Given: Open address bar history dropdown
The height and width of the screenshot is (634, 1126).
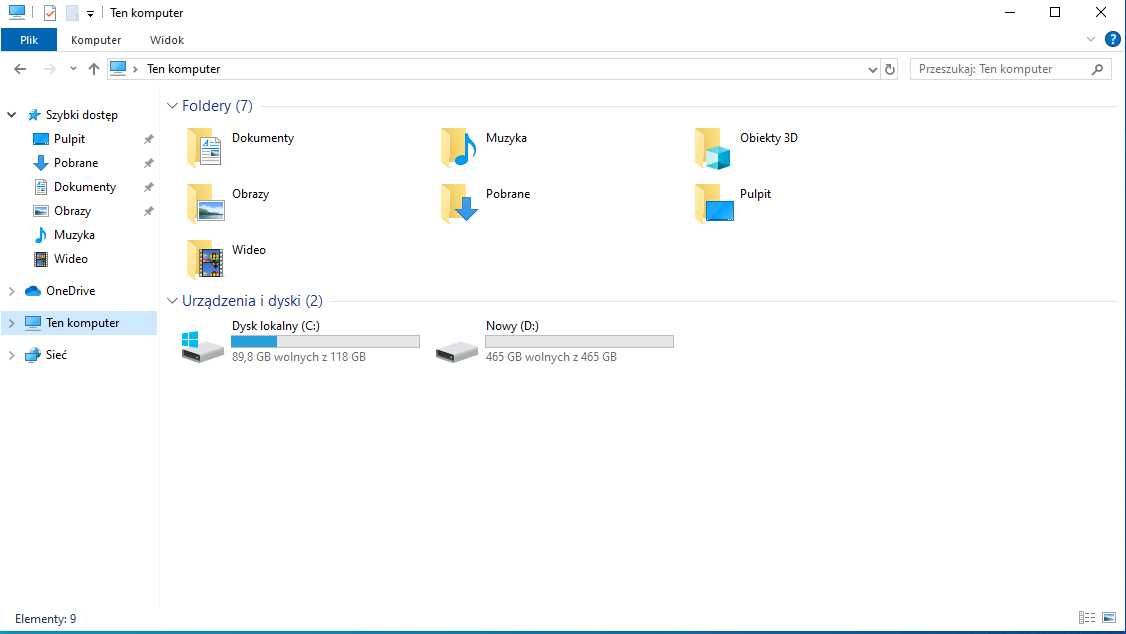Looking at the screenshot, I should [873, 70].
